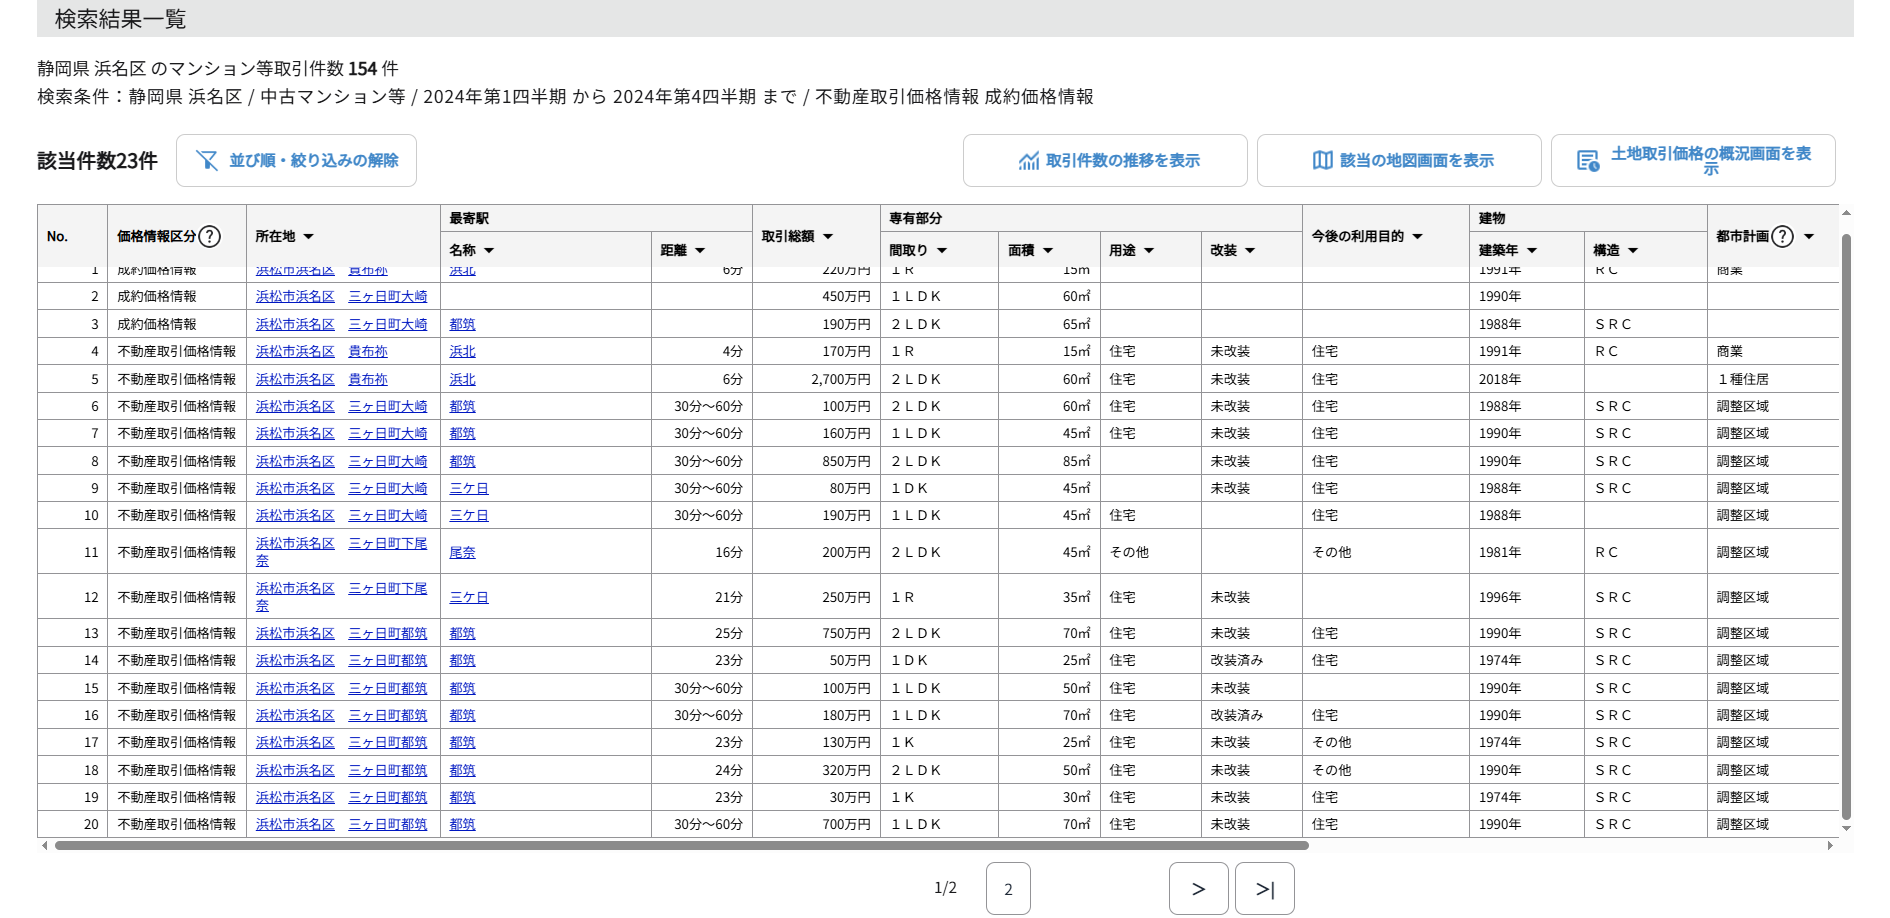Select 2,700万円 price cell in row 5
The height and width of the screenshot is (918, 1890).
pyautogui.click(x=816, y=380)
